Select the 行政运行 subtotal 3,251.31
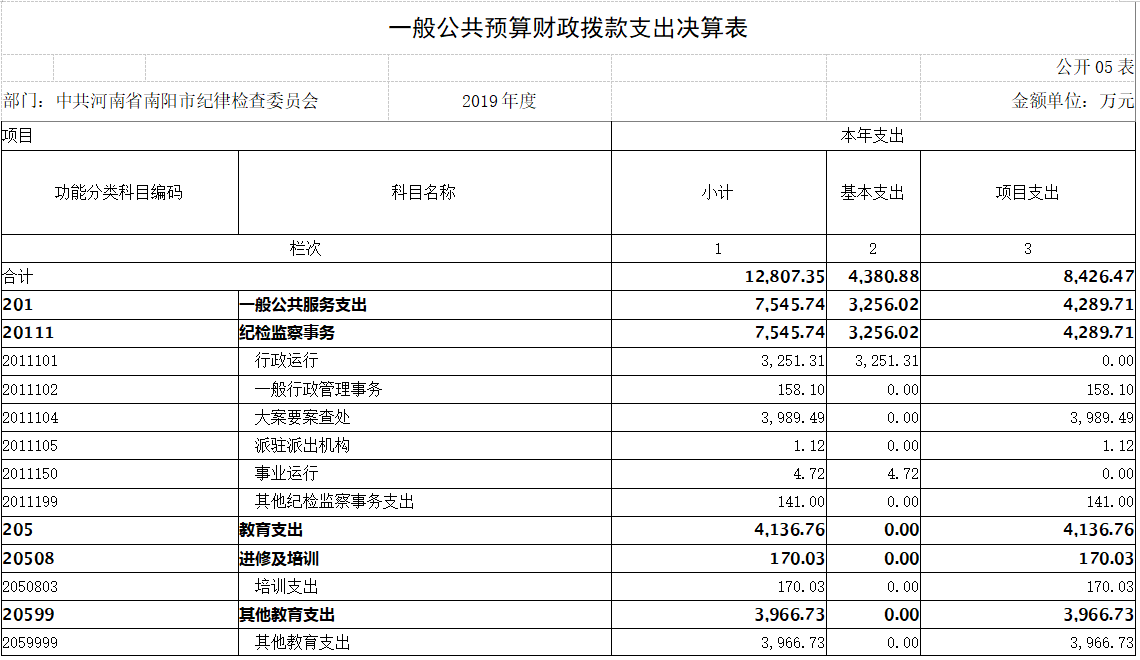The width and height of the screenshot is (1140, 660). (792, 361)
